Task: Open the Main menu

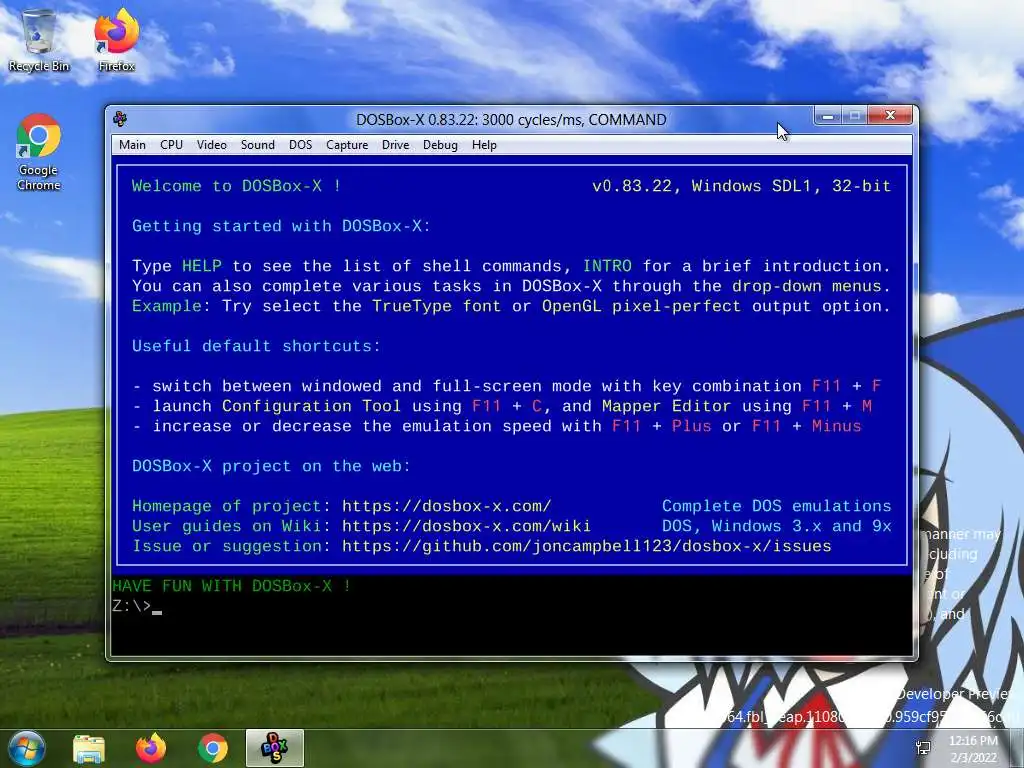Action: (x=133, y=145)
